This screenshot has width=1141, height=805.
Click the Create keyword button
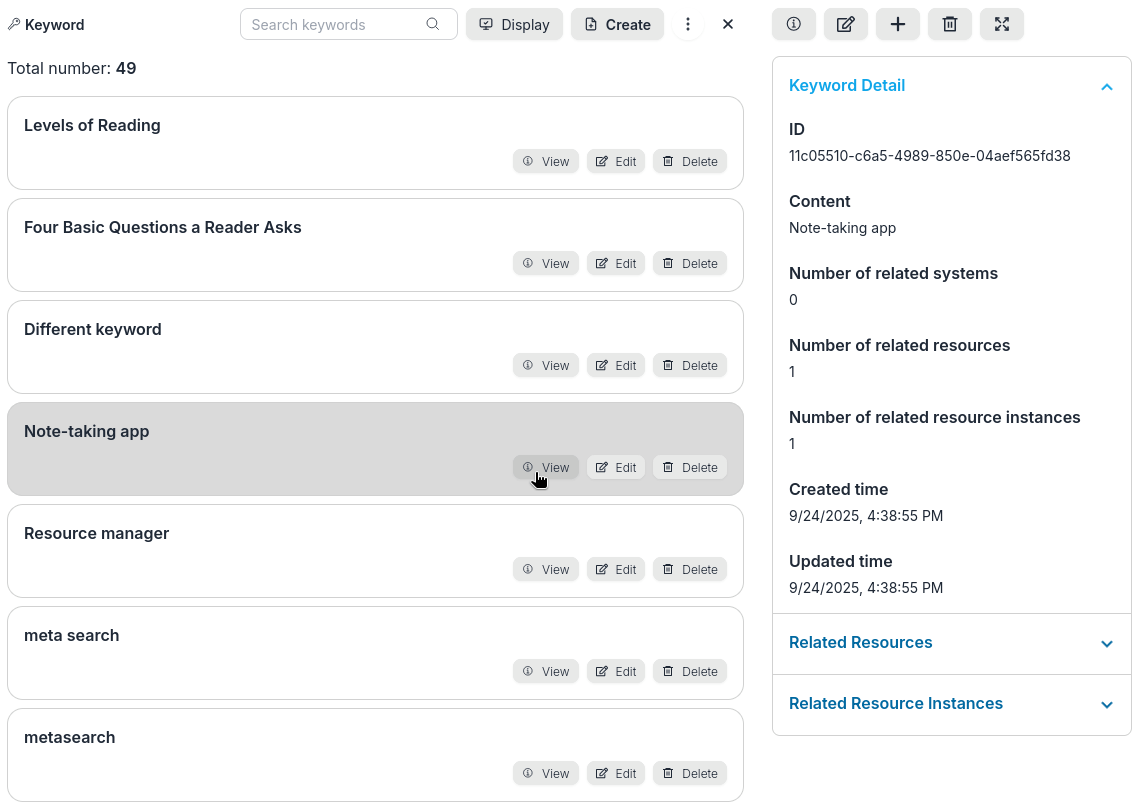(618, 24)
